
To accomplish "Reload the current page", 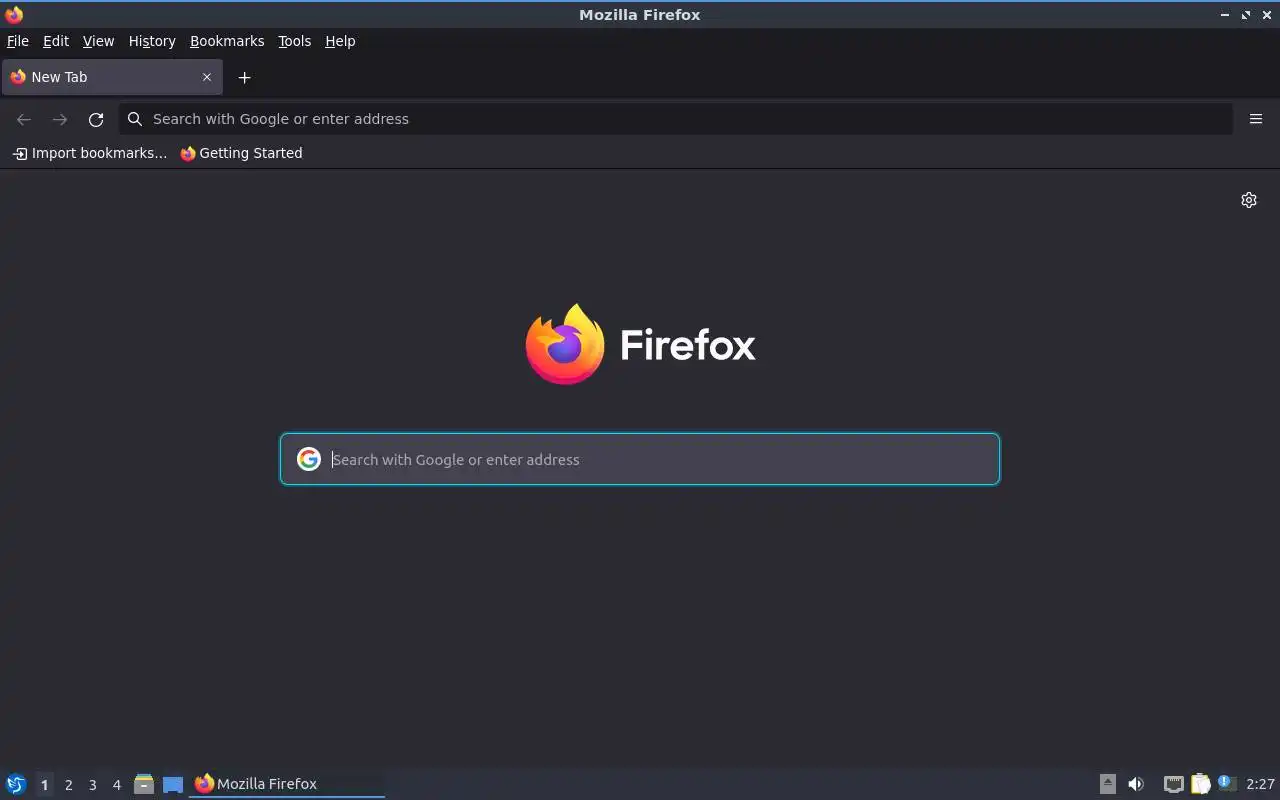I will tap(96, 119).
